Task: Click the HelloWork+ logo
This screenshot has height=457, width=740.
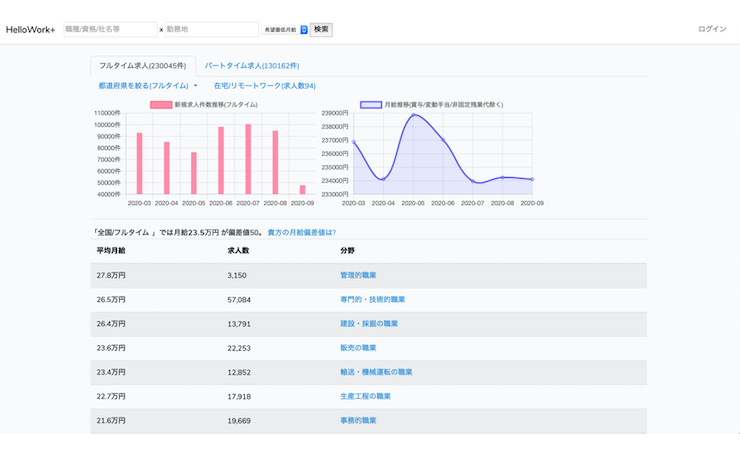Action: click(31, 30)
